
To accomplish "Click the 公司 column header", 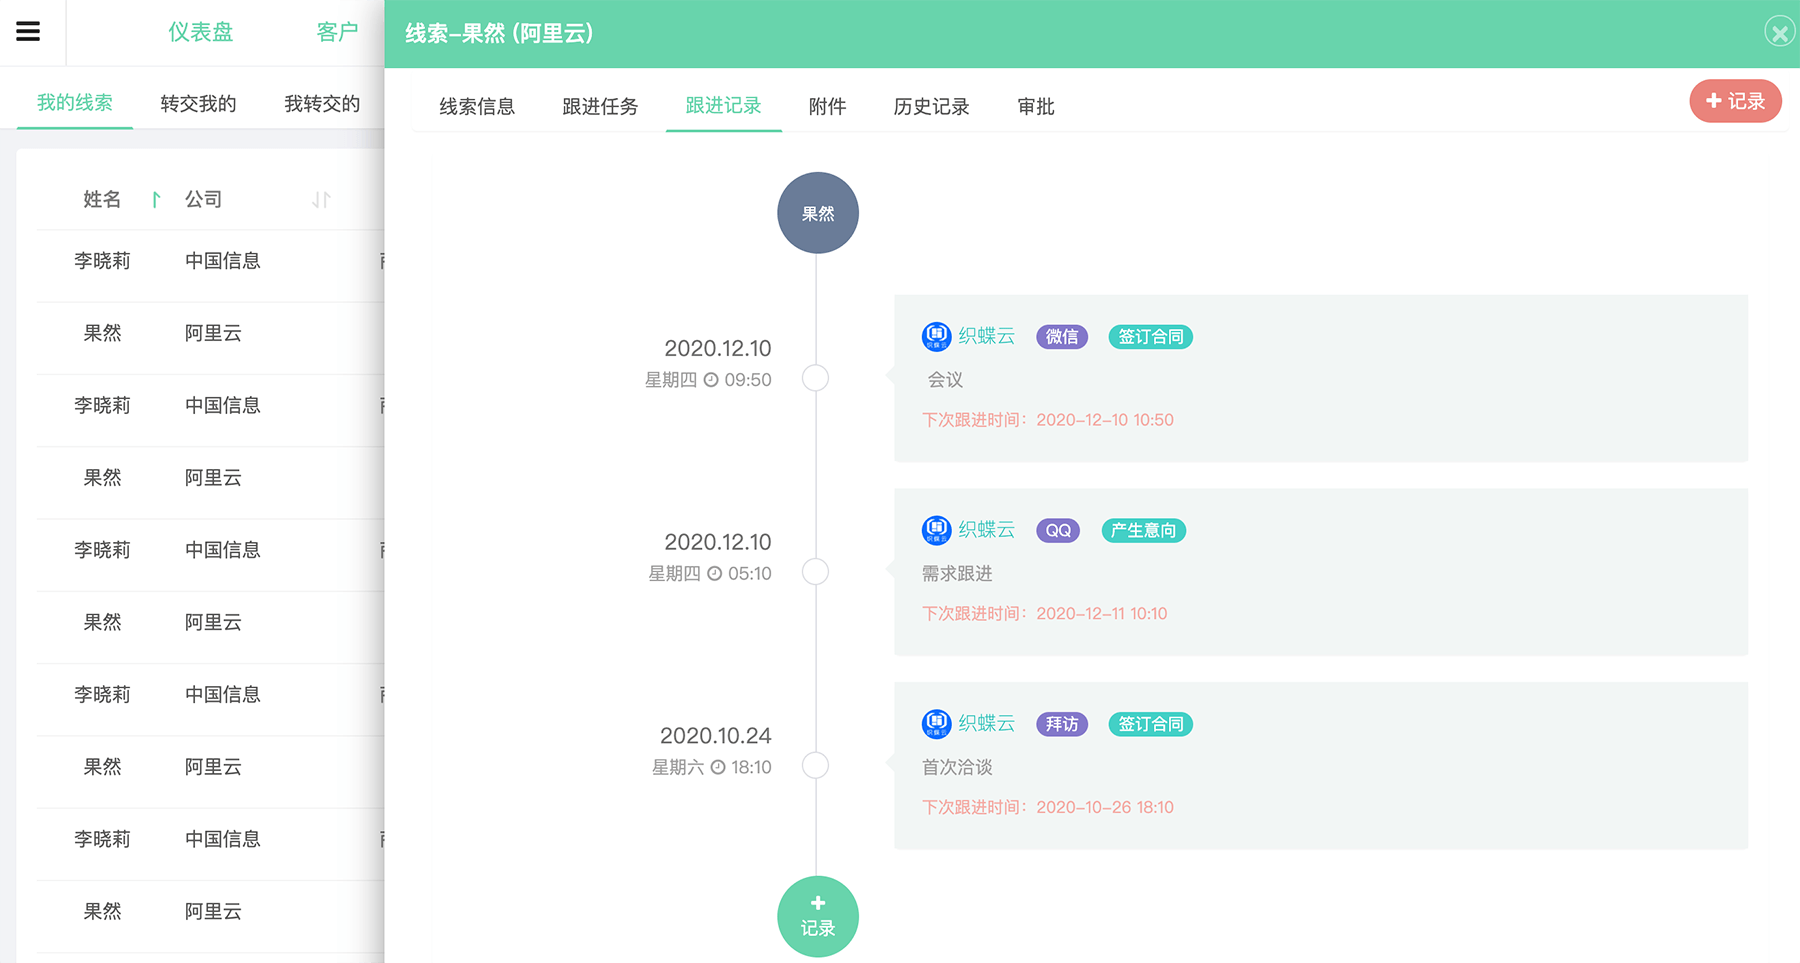I will [x=203, y=199].
